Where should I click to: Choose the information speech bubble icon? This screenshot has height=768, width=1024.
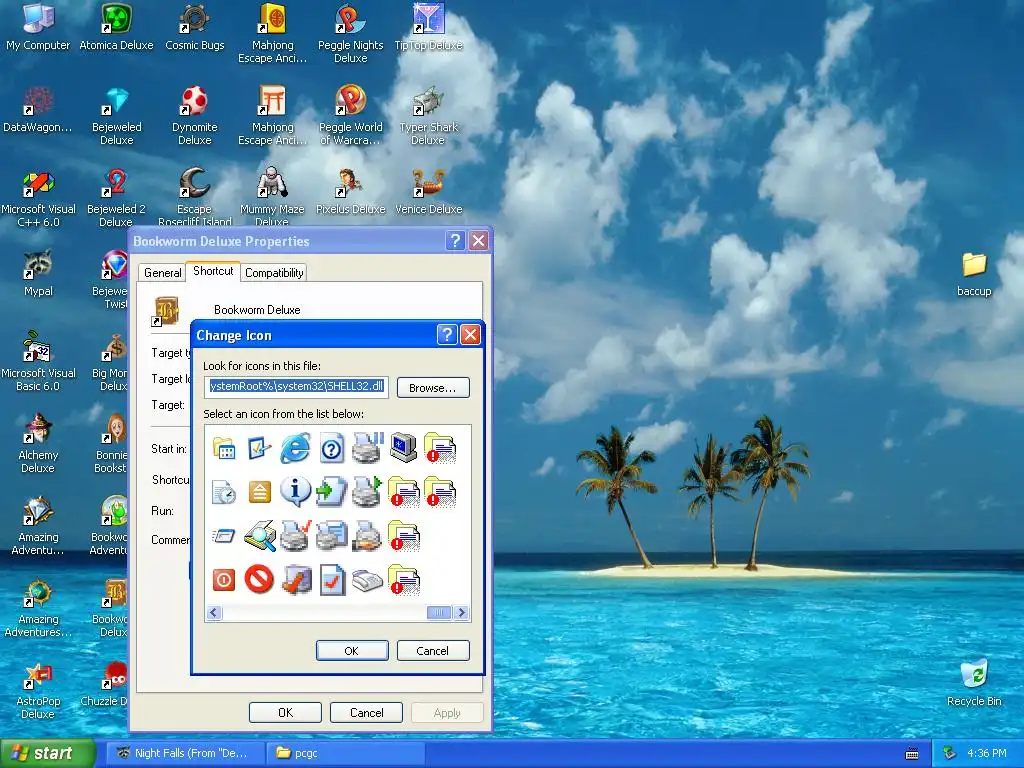point(295,492)
